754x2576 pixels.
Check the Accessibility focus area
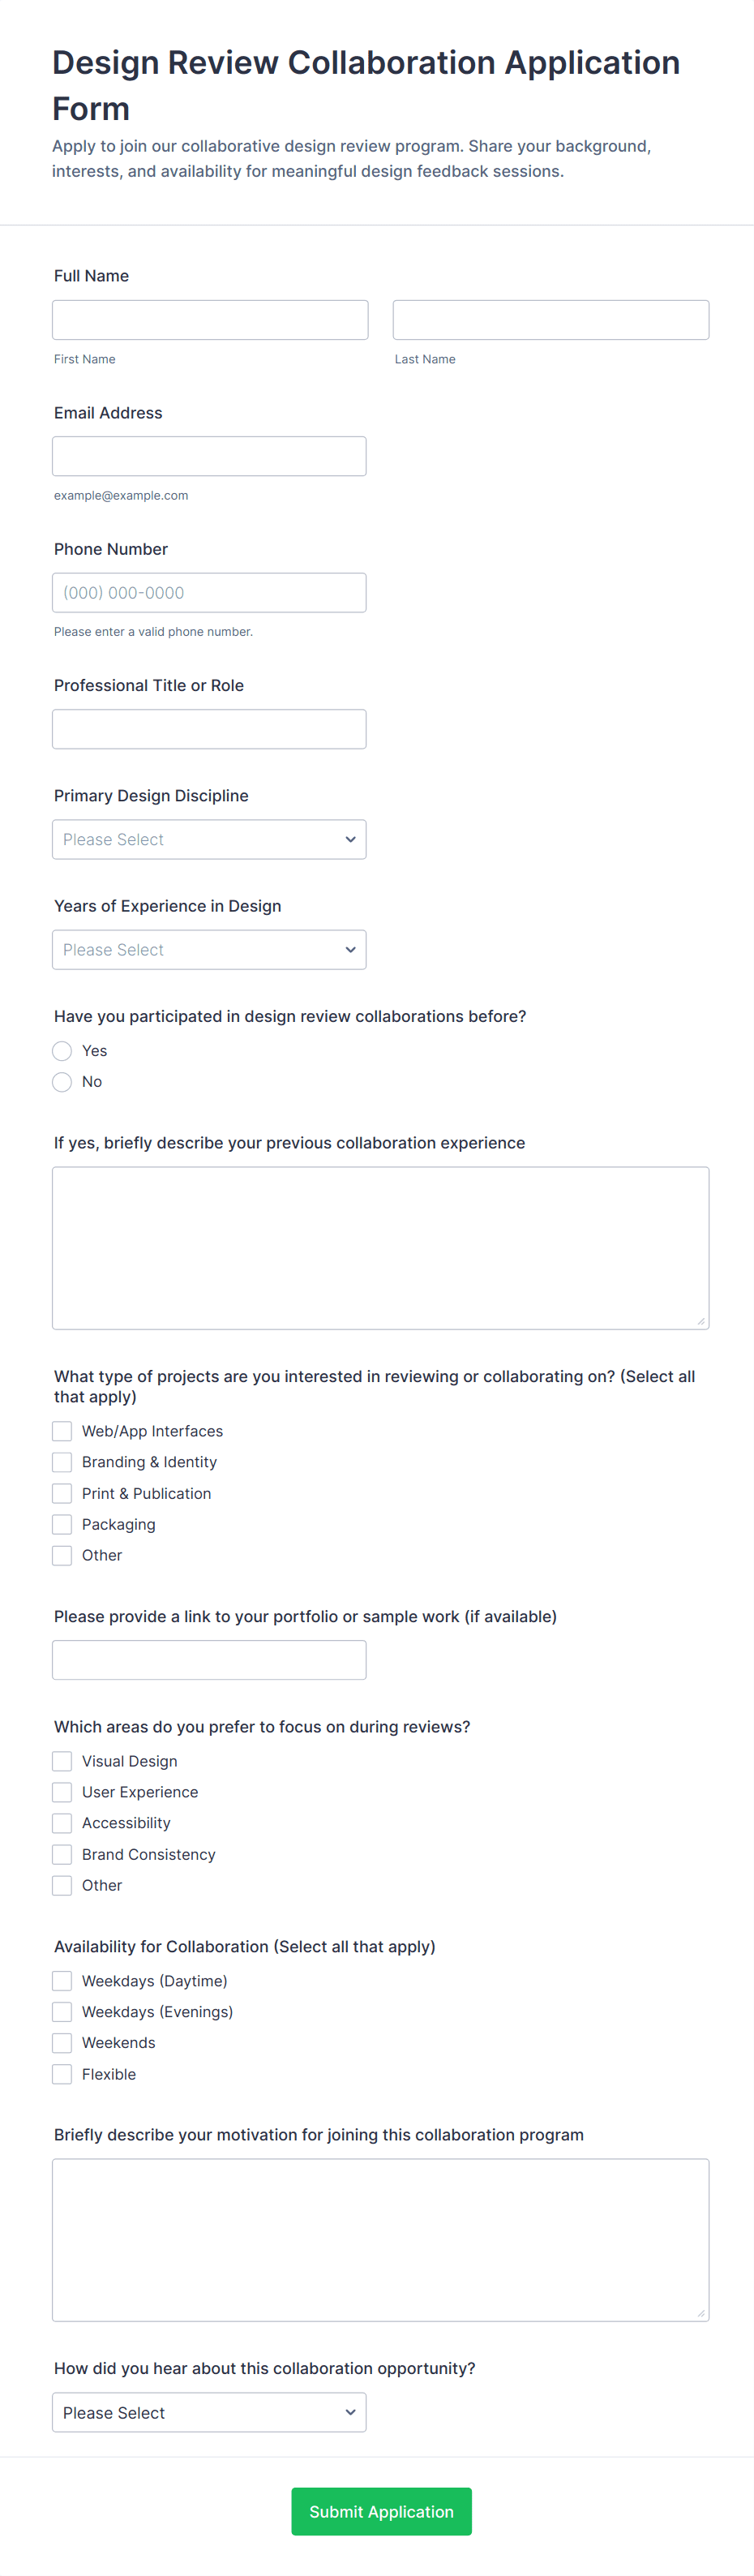[x=62, y=1824]
